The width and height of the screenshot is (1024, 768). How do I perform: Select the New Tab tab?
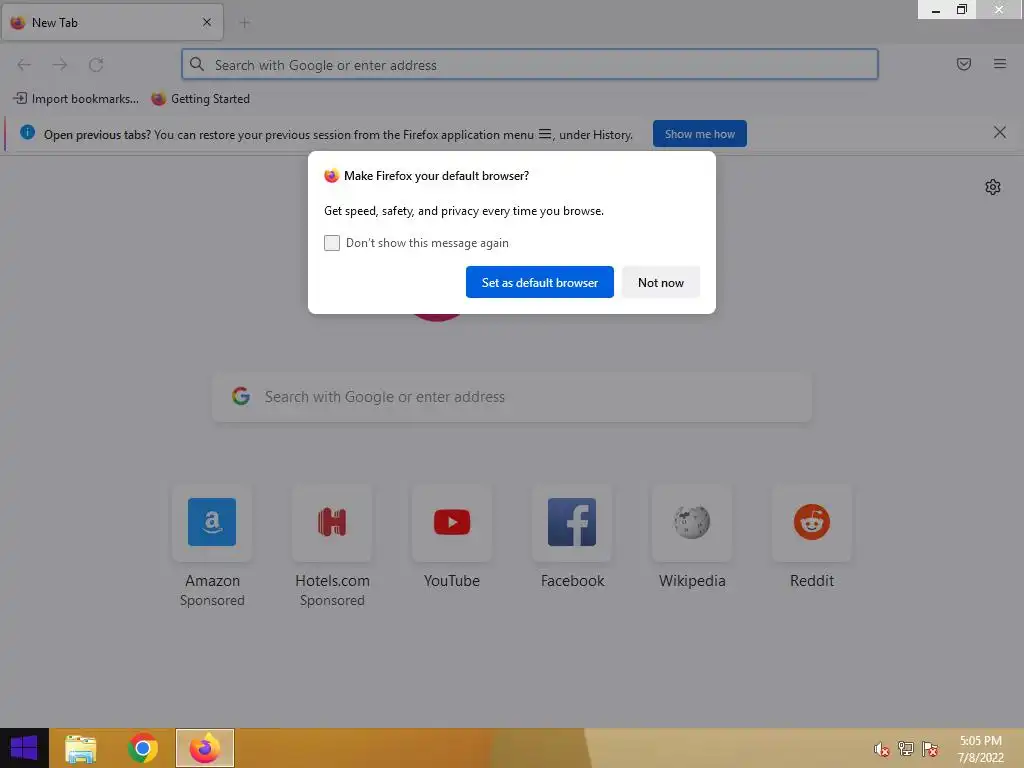[x=112, y=23]
